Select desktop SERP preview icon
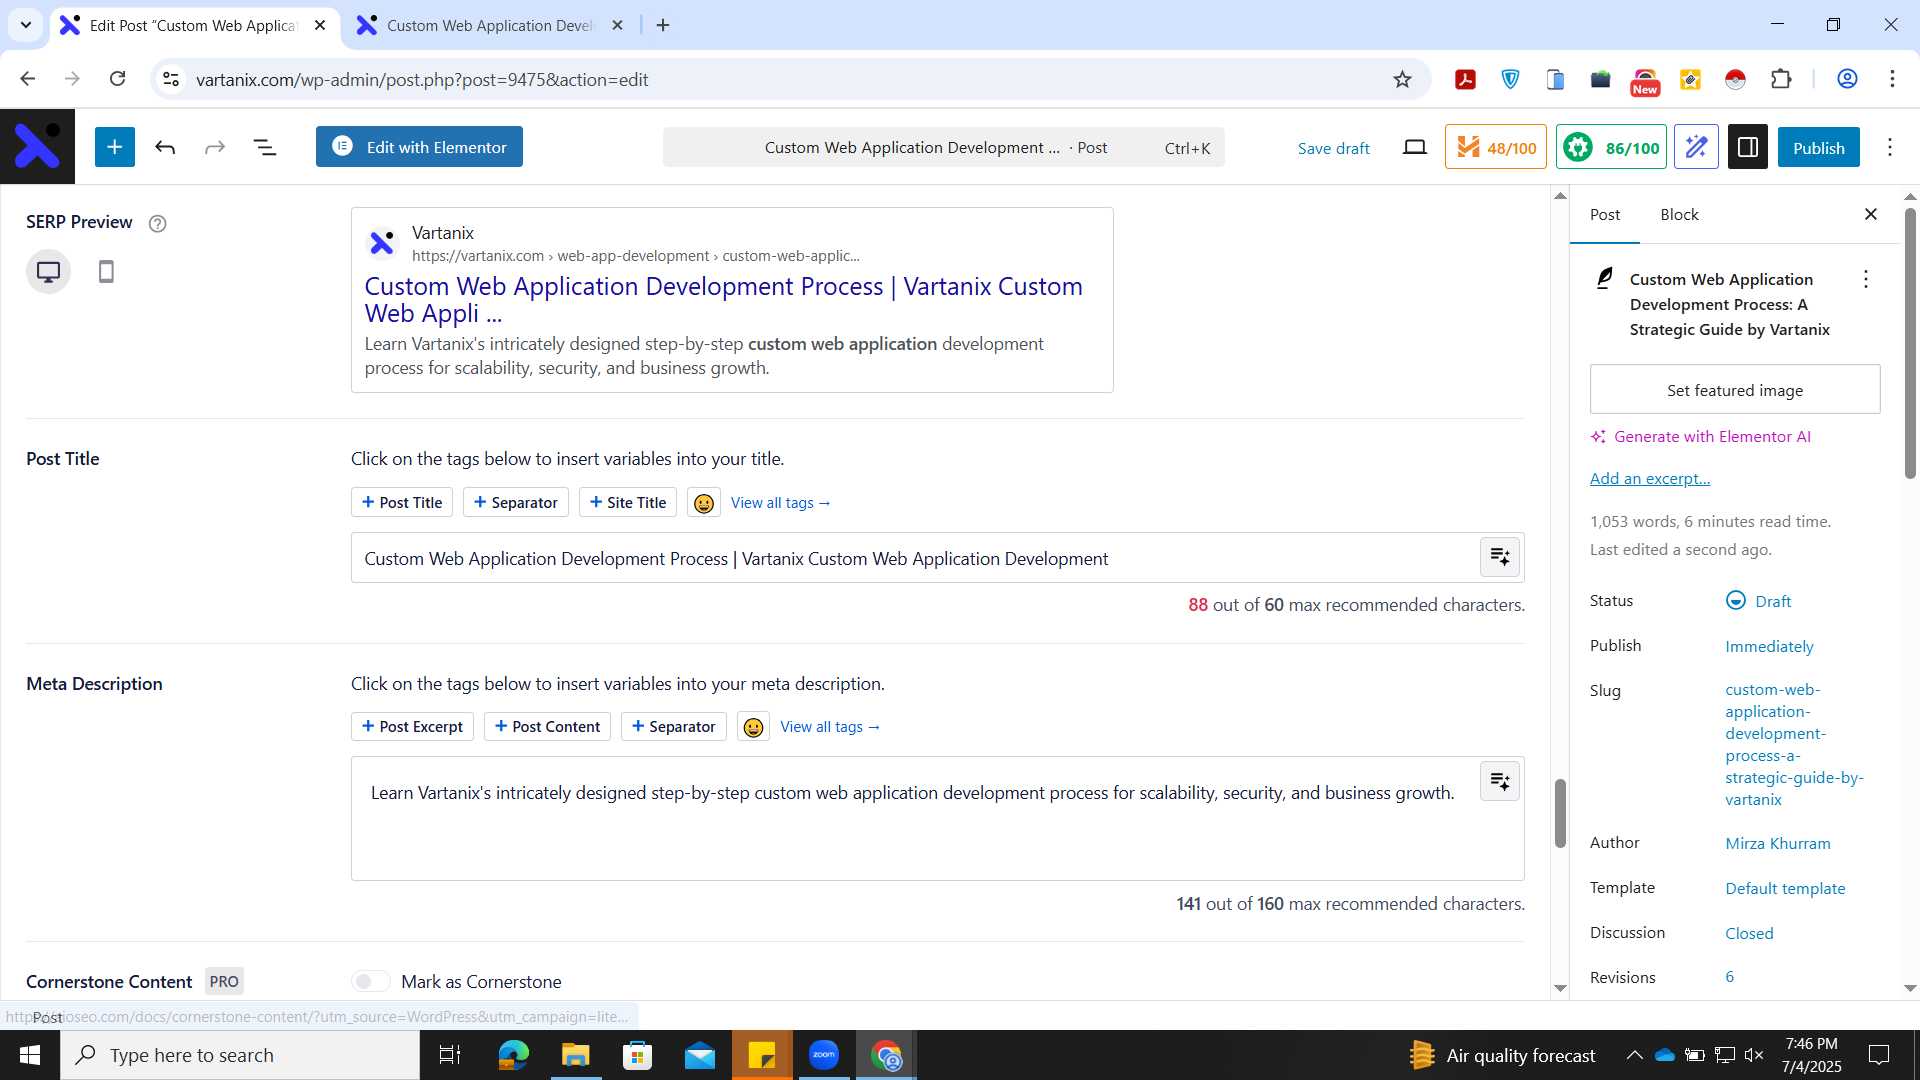 click(x=48, y=271)
